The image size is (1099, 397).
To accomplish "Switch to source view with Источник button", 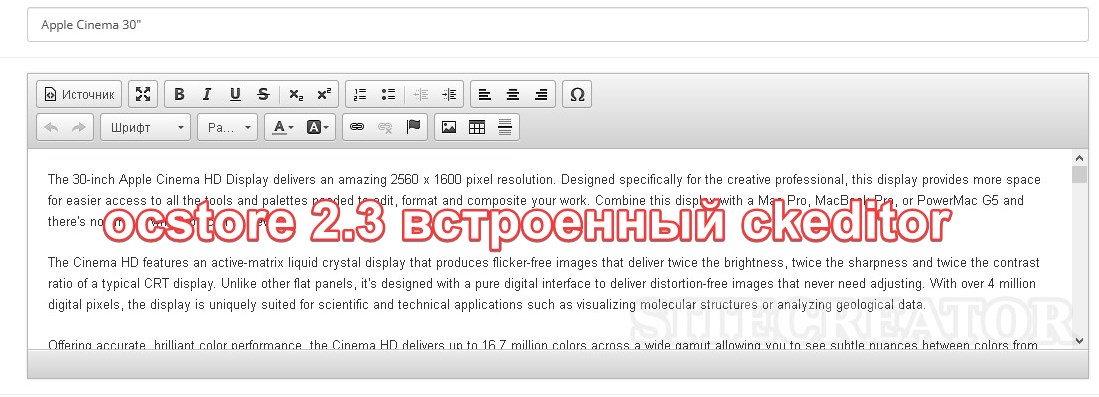I will tap(78, 94).
